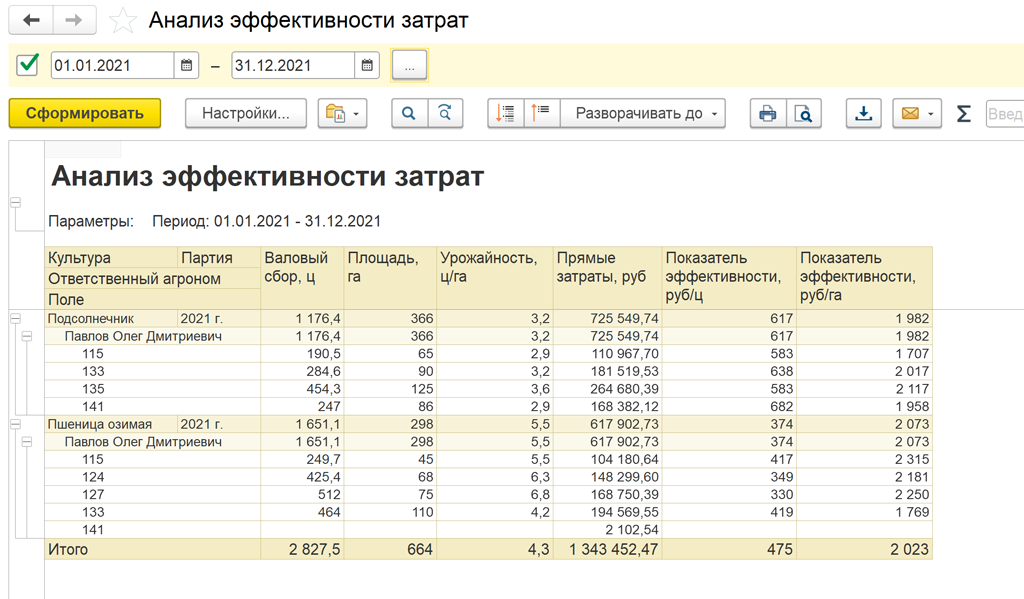Click the Сформировать button
The image size is (1024, 599).
pyautogui.click(x=85, y=114)
